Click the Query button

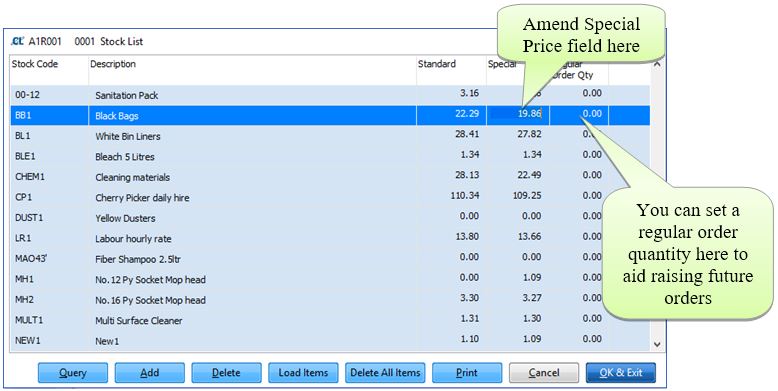[73, 373]
